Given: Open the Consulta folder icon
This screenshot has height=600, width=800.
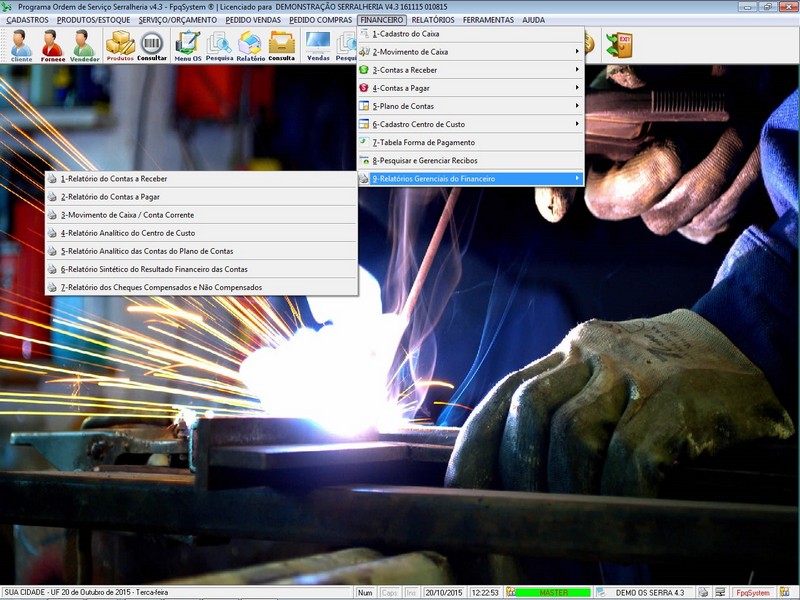Looking at the screenshot, I should 282,45.
